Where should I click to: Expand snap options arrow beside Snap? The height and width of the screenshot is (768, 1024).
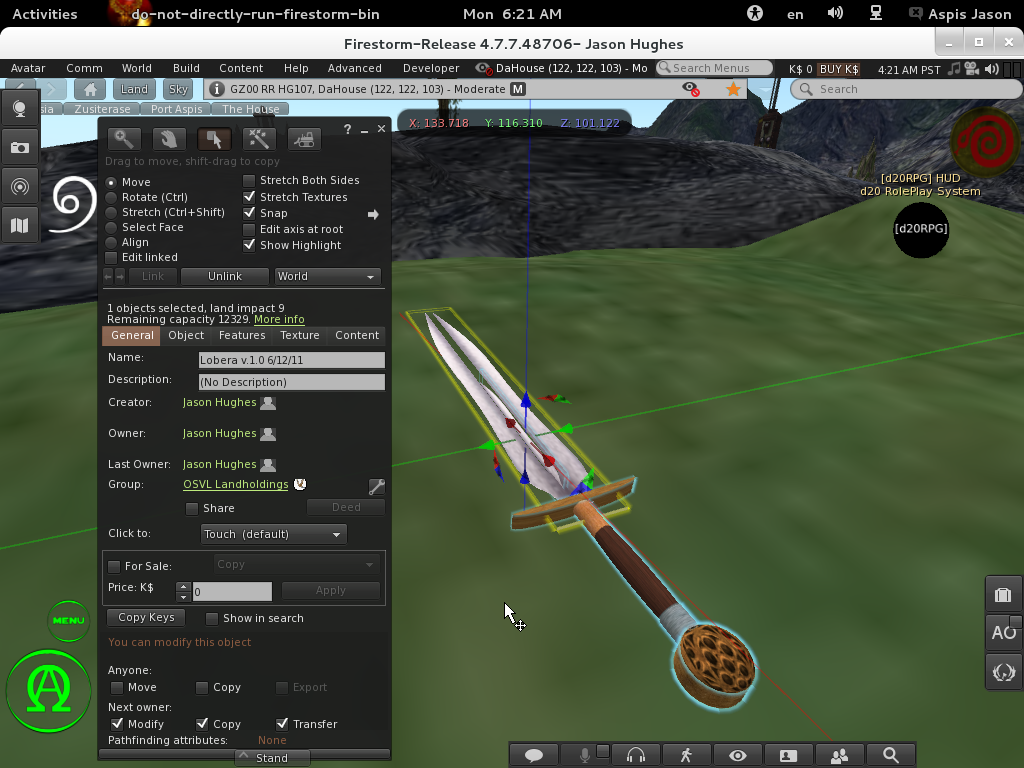coord(373,214)
